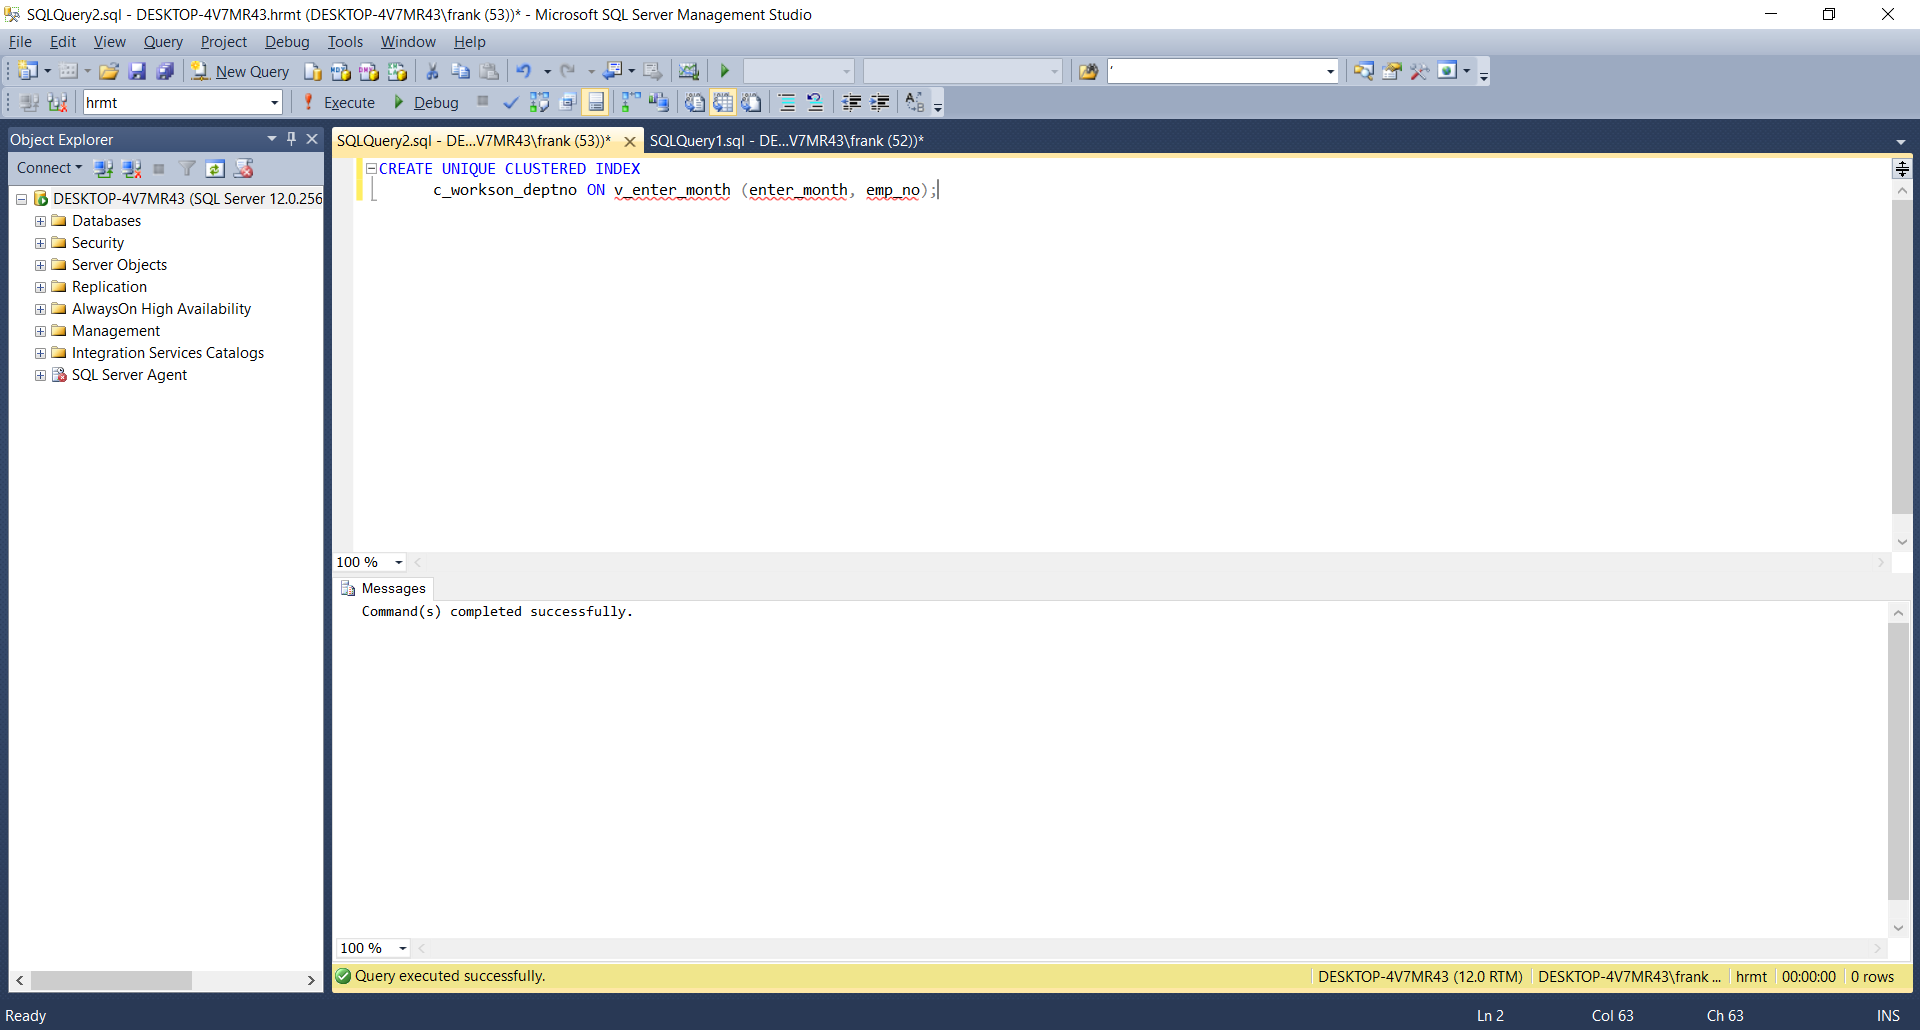This screenshot has width=1920, height=1030.
Task: Expand the SQL Server Agent node
Action: point(40,375)
